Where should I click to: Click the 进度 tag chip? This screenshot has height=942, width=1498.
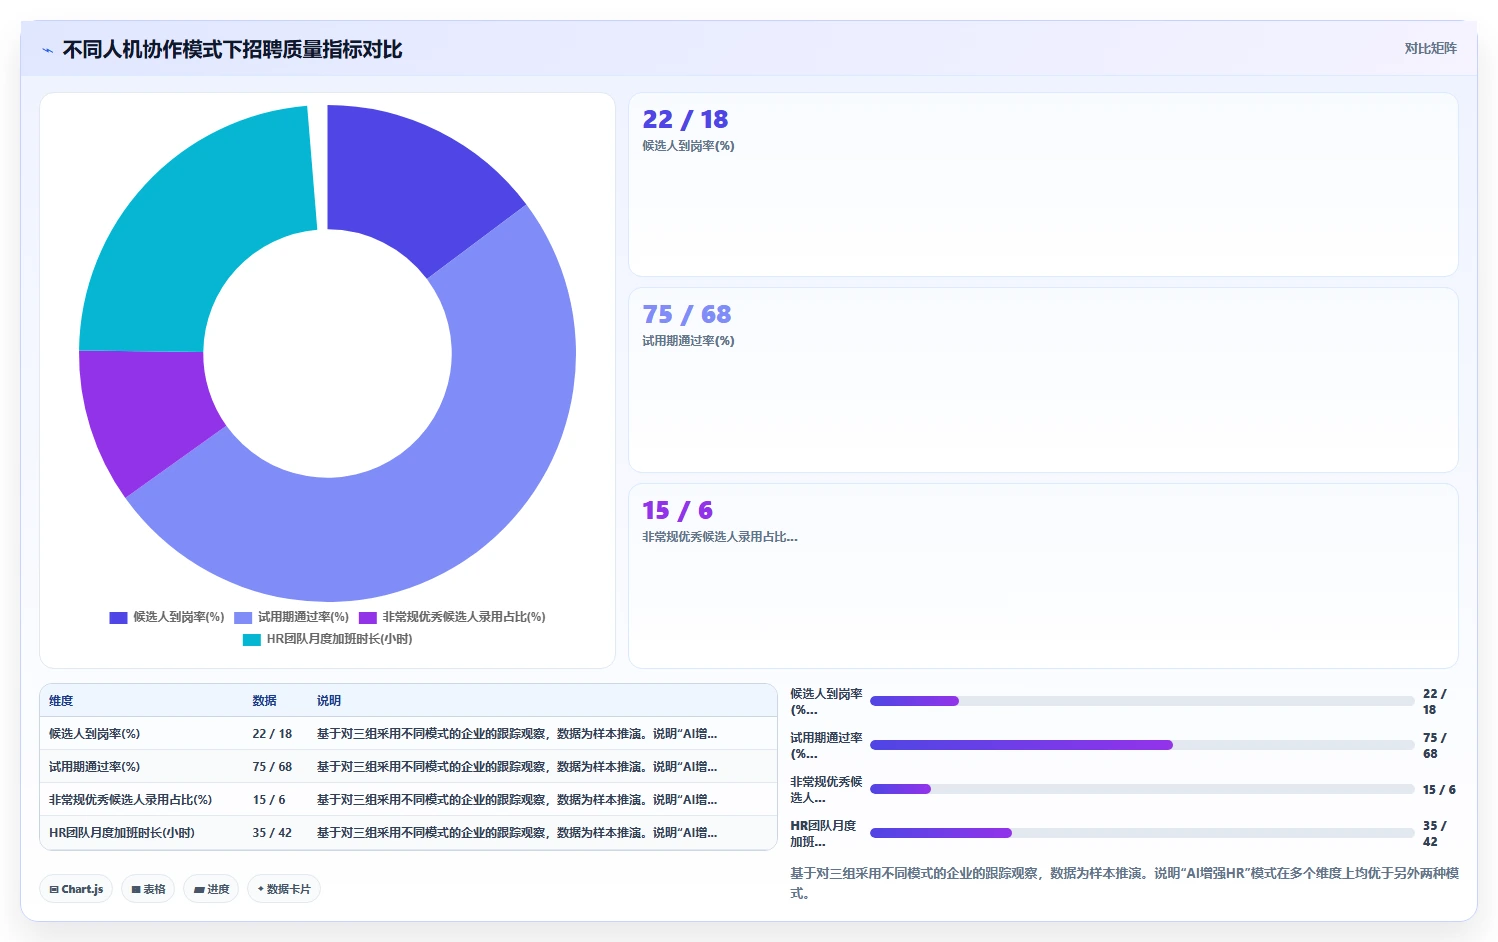tap(211, 889)
